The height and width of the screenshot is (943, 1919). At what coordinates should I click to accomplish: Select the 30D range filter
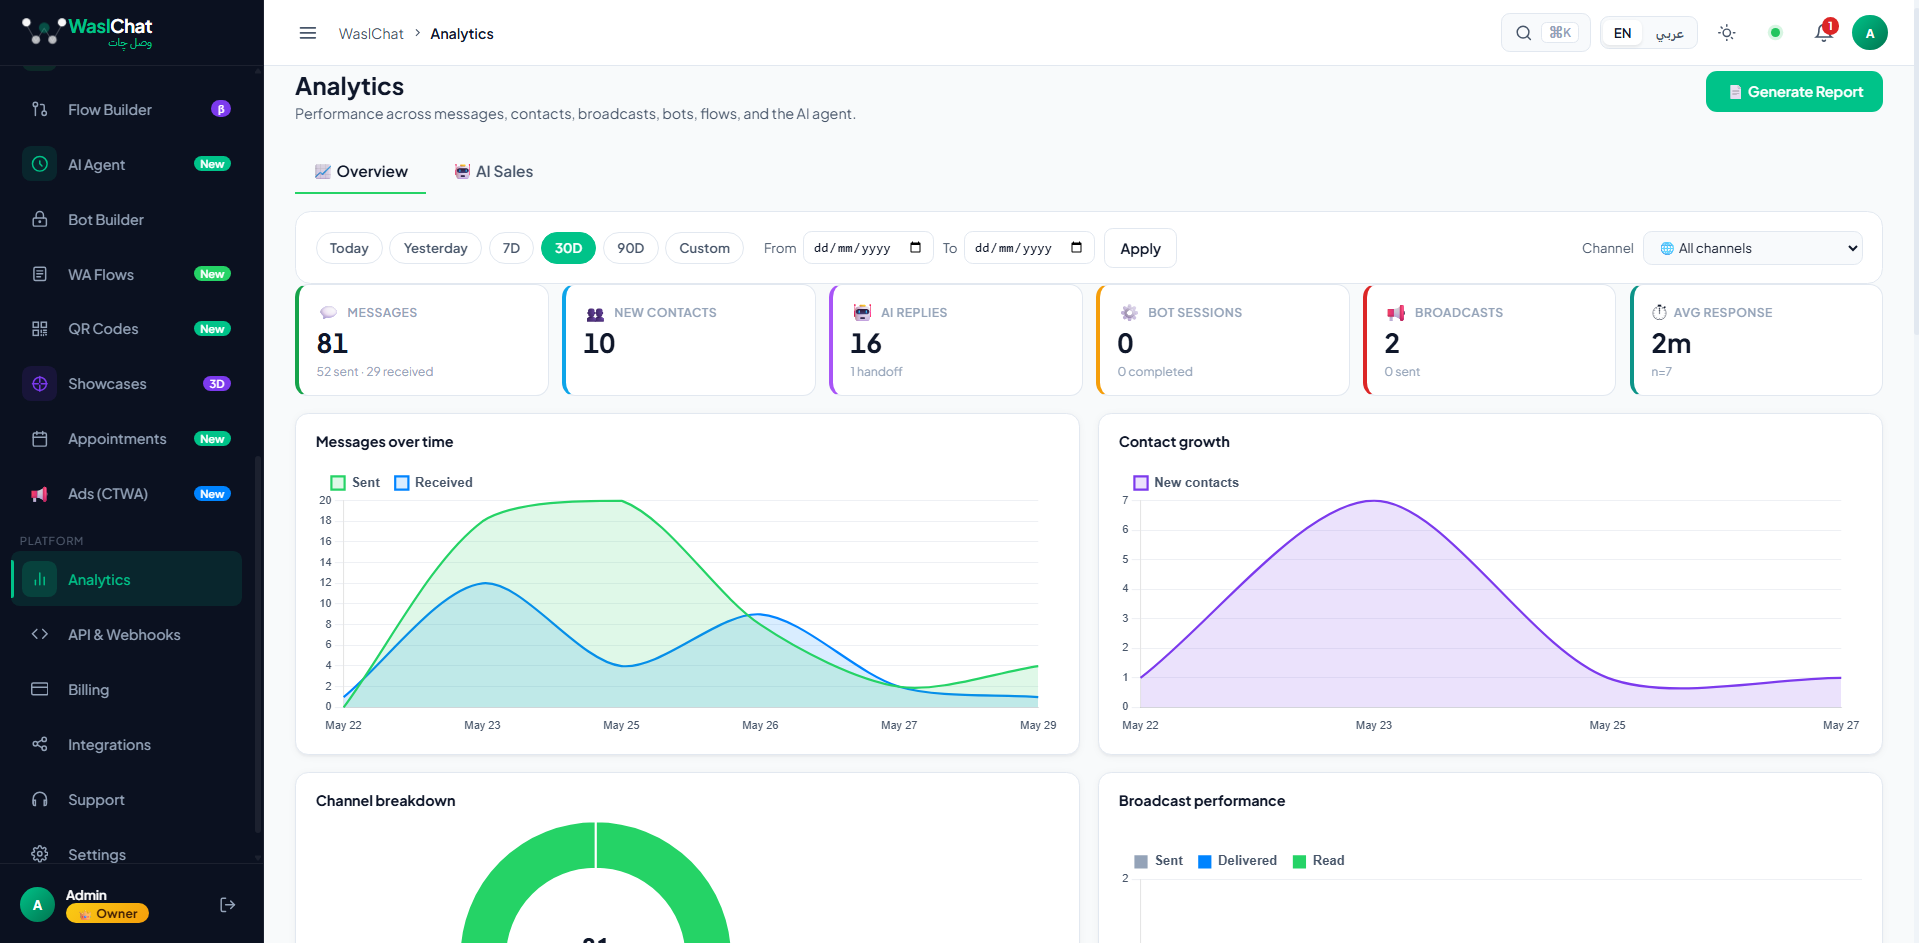tap(568, 248)
